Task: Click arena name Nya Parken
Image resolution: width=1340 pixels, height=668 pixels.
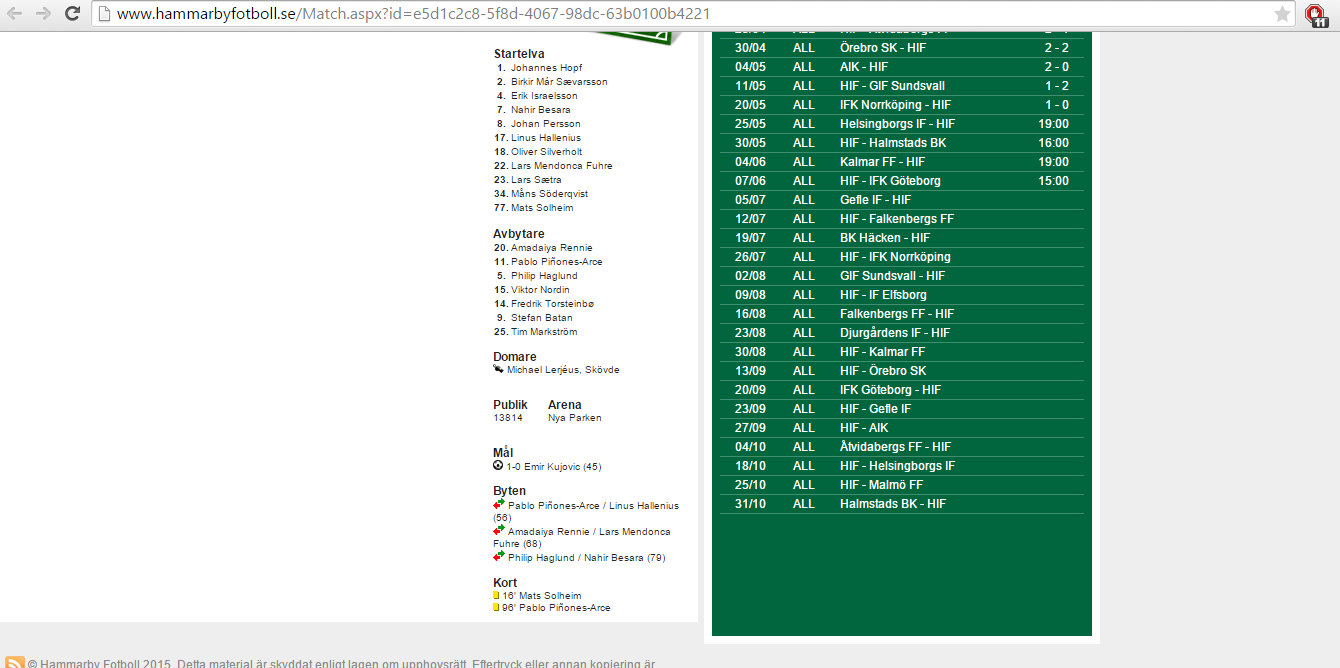Action: pos(575,418)
